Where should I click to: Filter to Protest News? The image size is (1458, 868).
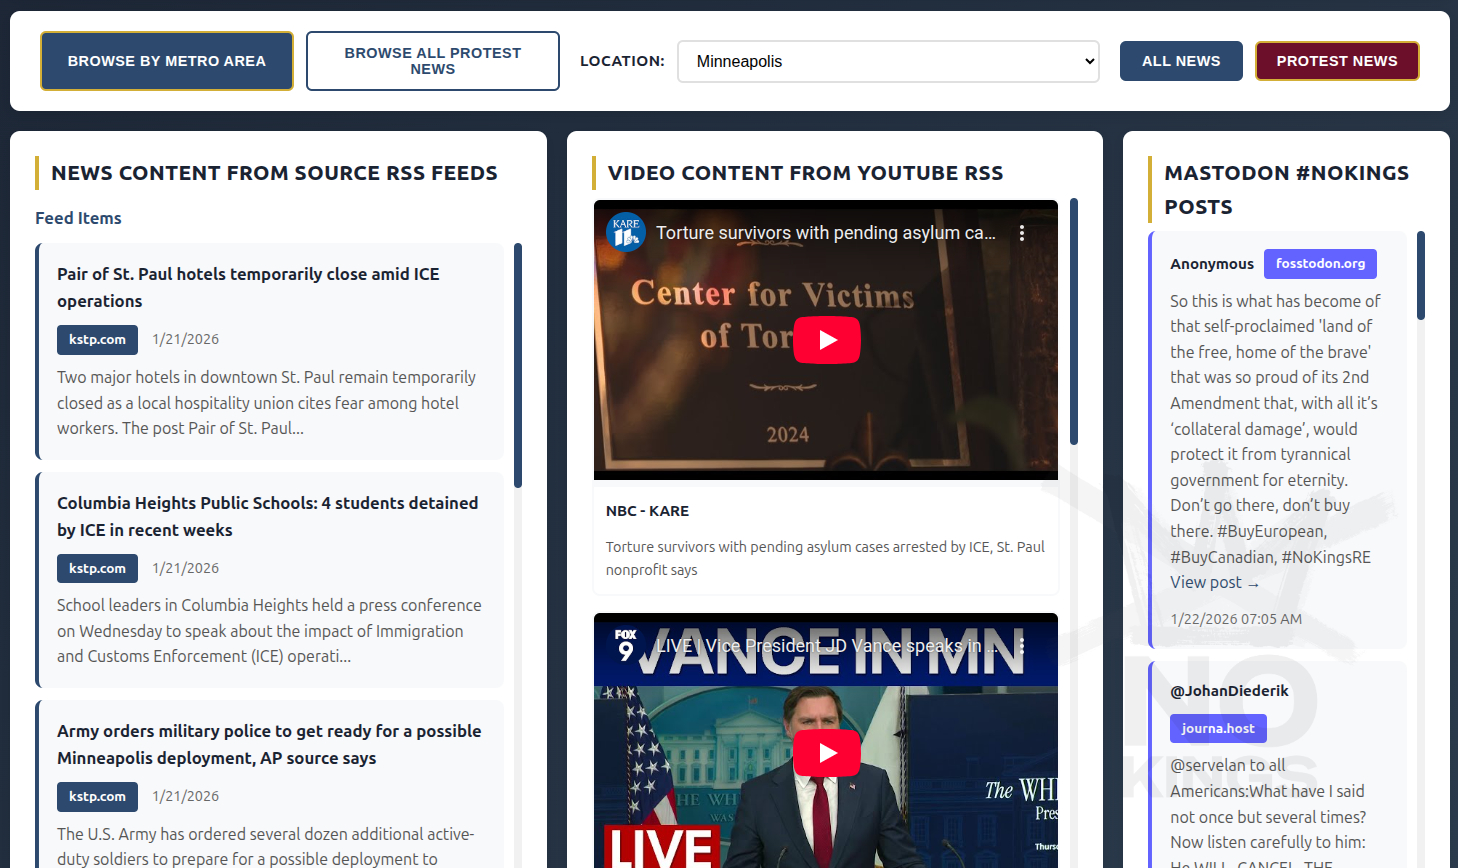[1336, 61]
